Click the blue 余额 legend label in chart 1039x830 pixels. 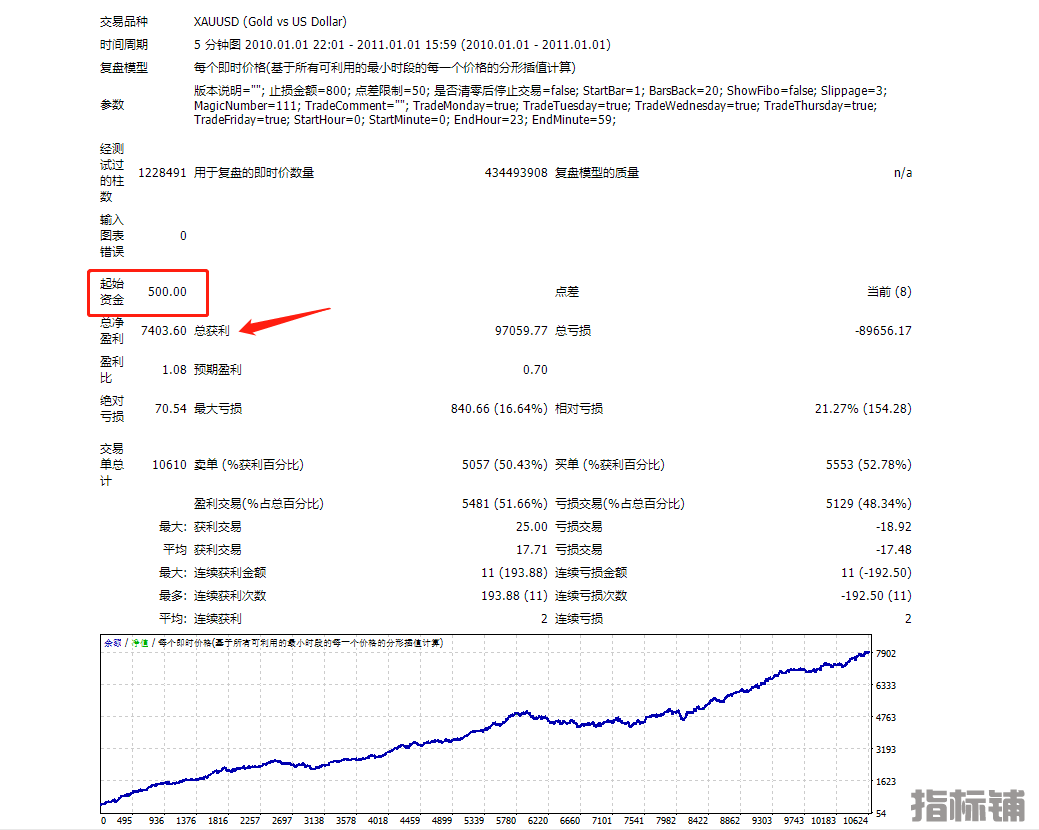(x=112, y=643)
